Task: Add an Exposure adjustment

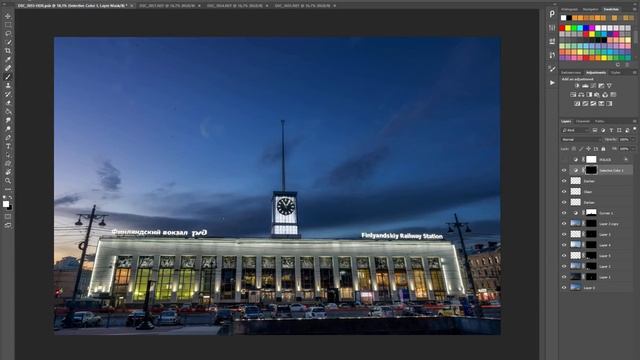Action: tap(601, 86)
